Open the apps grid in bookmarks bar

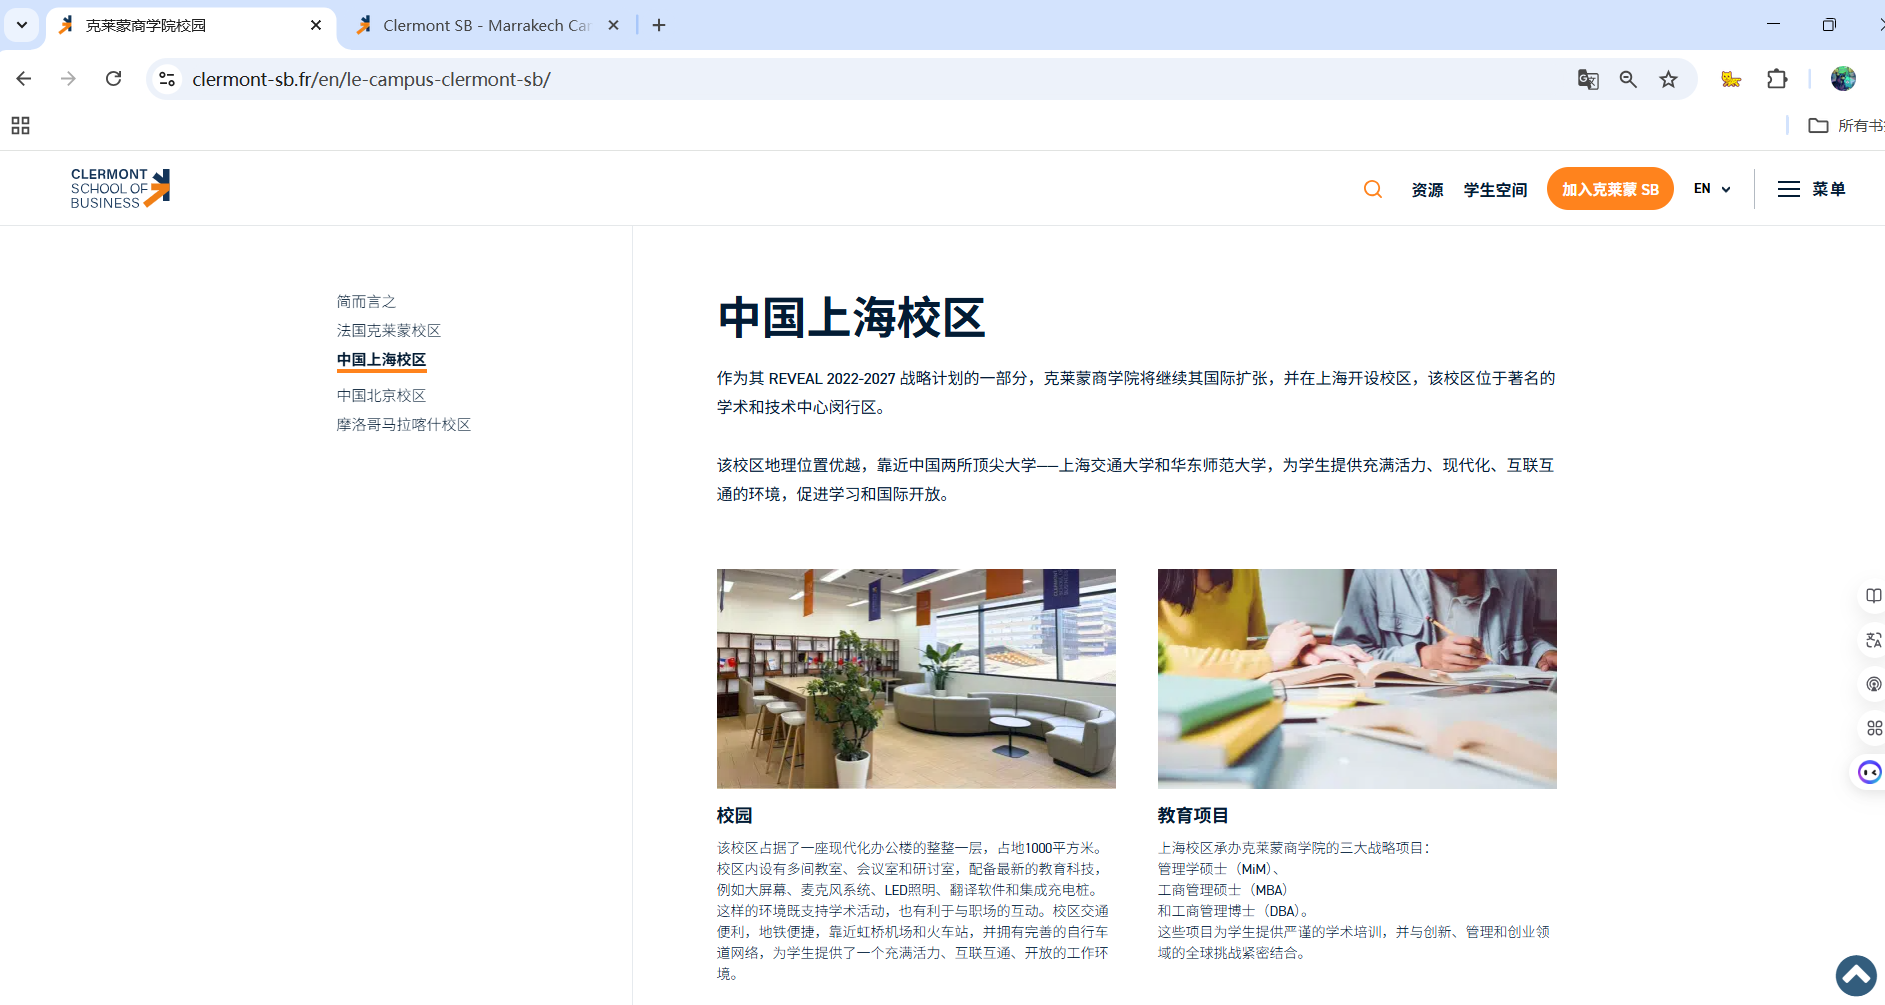20,125
